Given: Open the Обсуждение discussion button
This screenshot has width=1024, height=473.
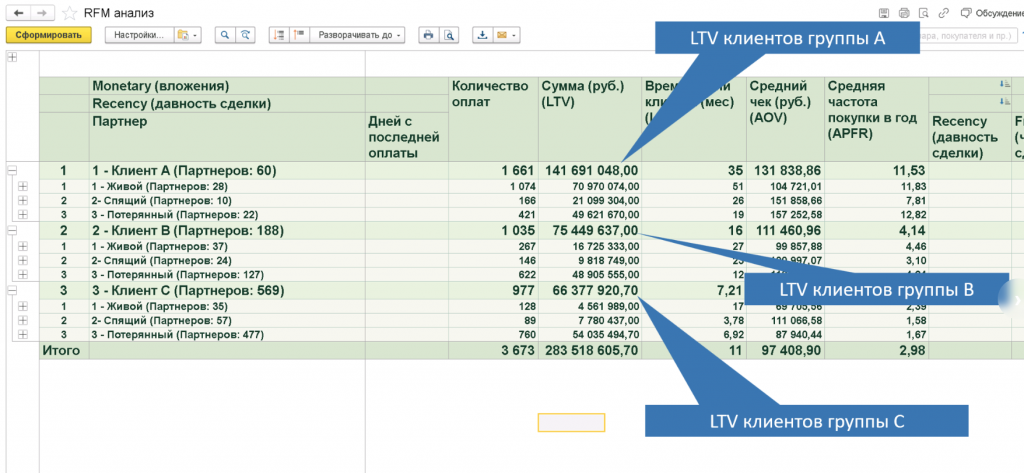Looking at the screenshot, I should pyautogui.click(x=991, y=13).
